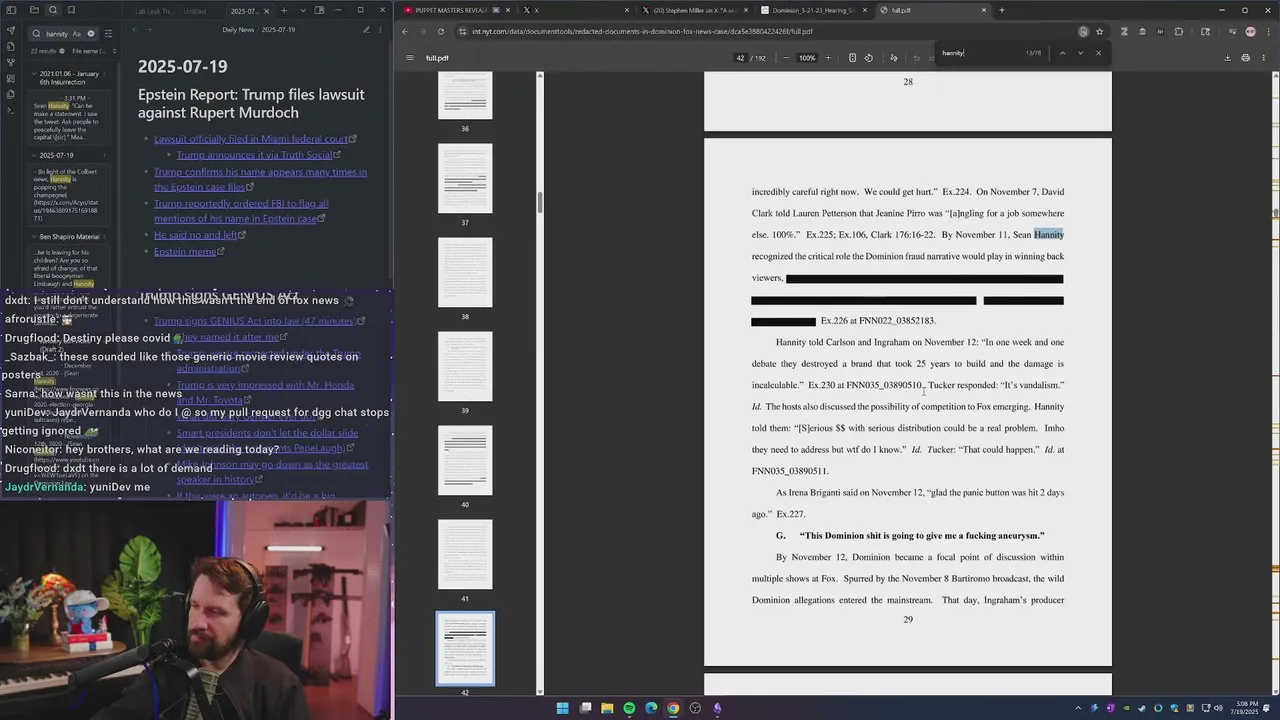Zoom out the PDF with minus button
Screen dimensions: 1280x720
(x=786, y=58)
